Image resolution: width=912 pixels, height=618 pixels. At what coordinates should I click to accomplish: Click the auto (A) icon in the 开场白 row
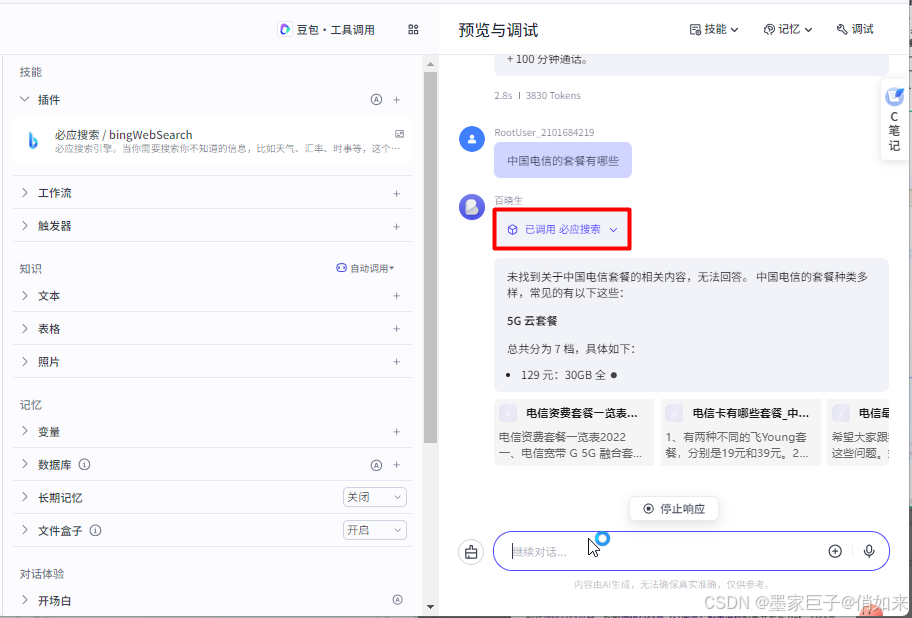[398, 600]
